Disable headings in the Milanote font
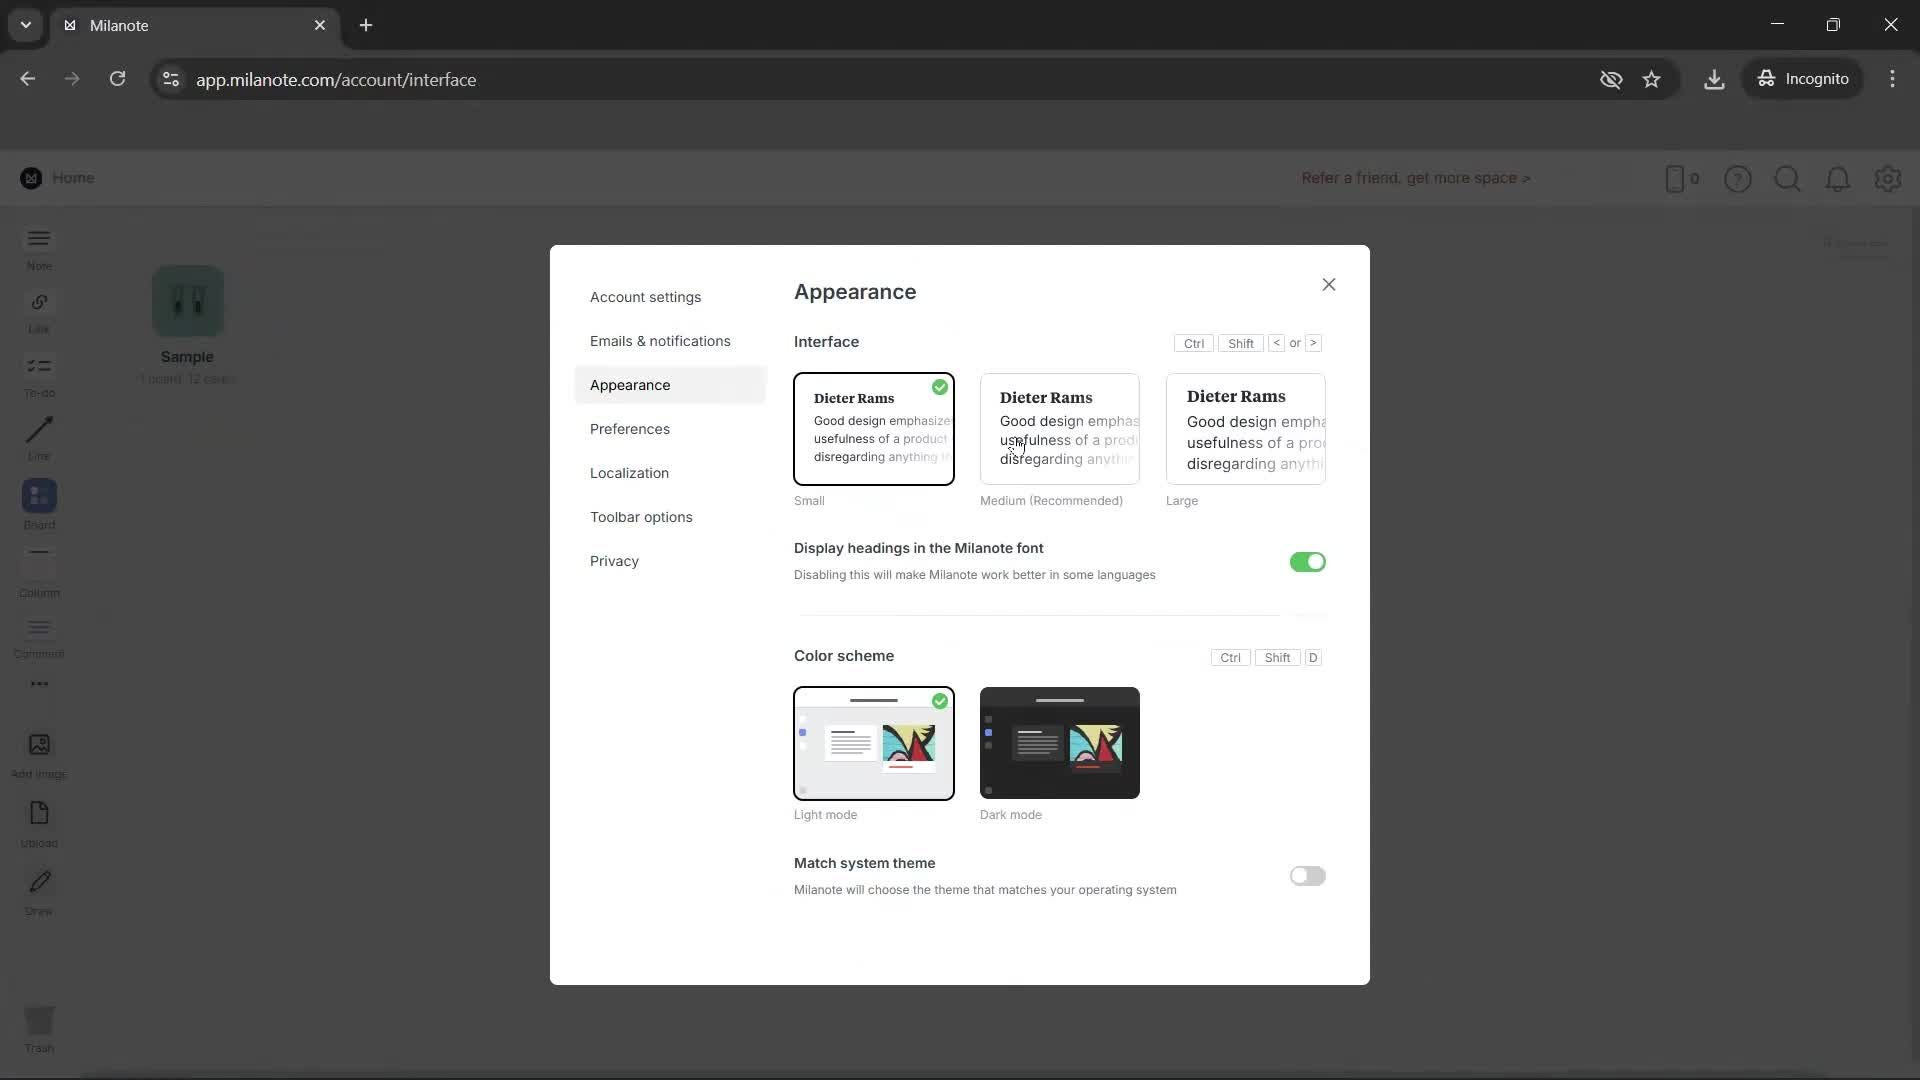Screen dimensions: 1920x1080 [x=1308, y=562]
